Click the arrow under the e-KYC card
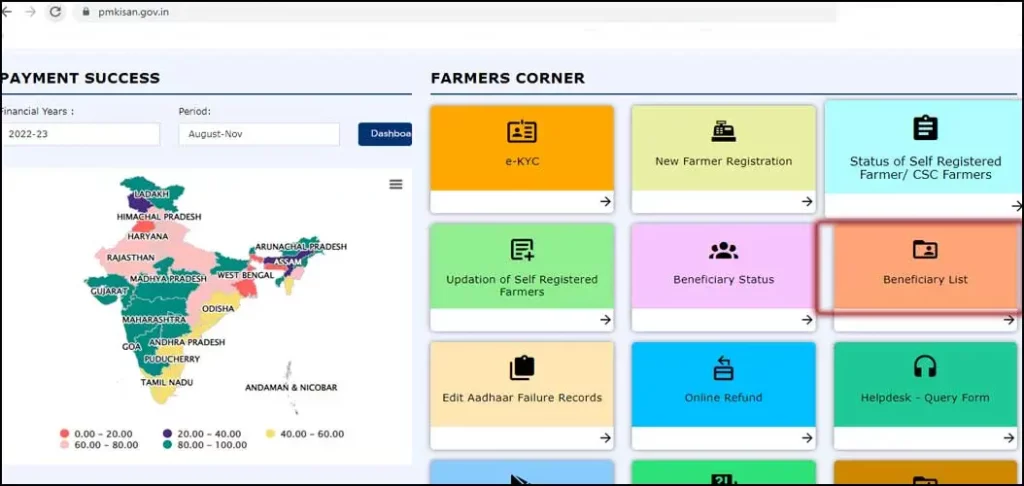The width and height of the screenshot is (1024, 486). (605, 202)
